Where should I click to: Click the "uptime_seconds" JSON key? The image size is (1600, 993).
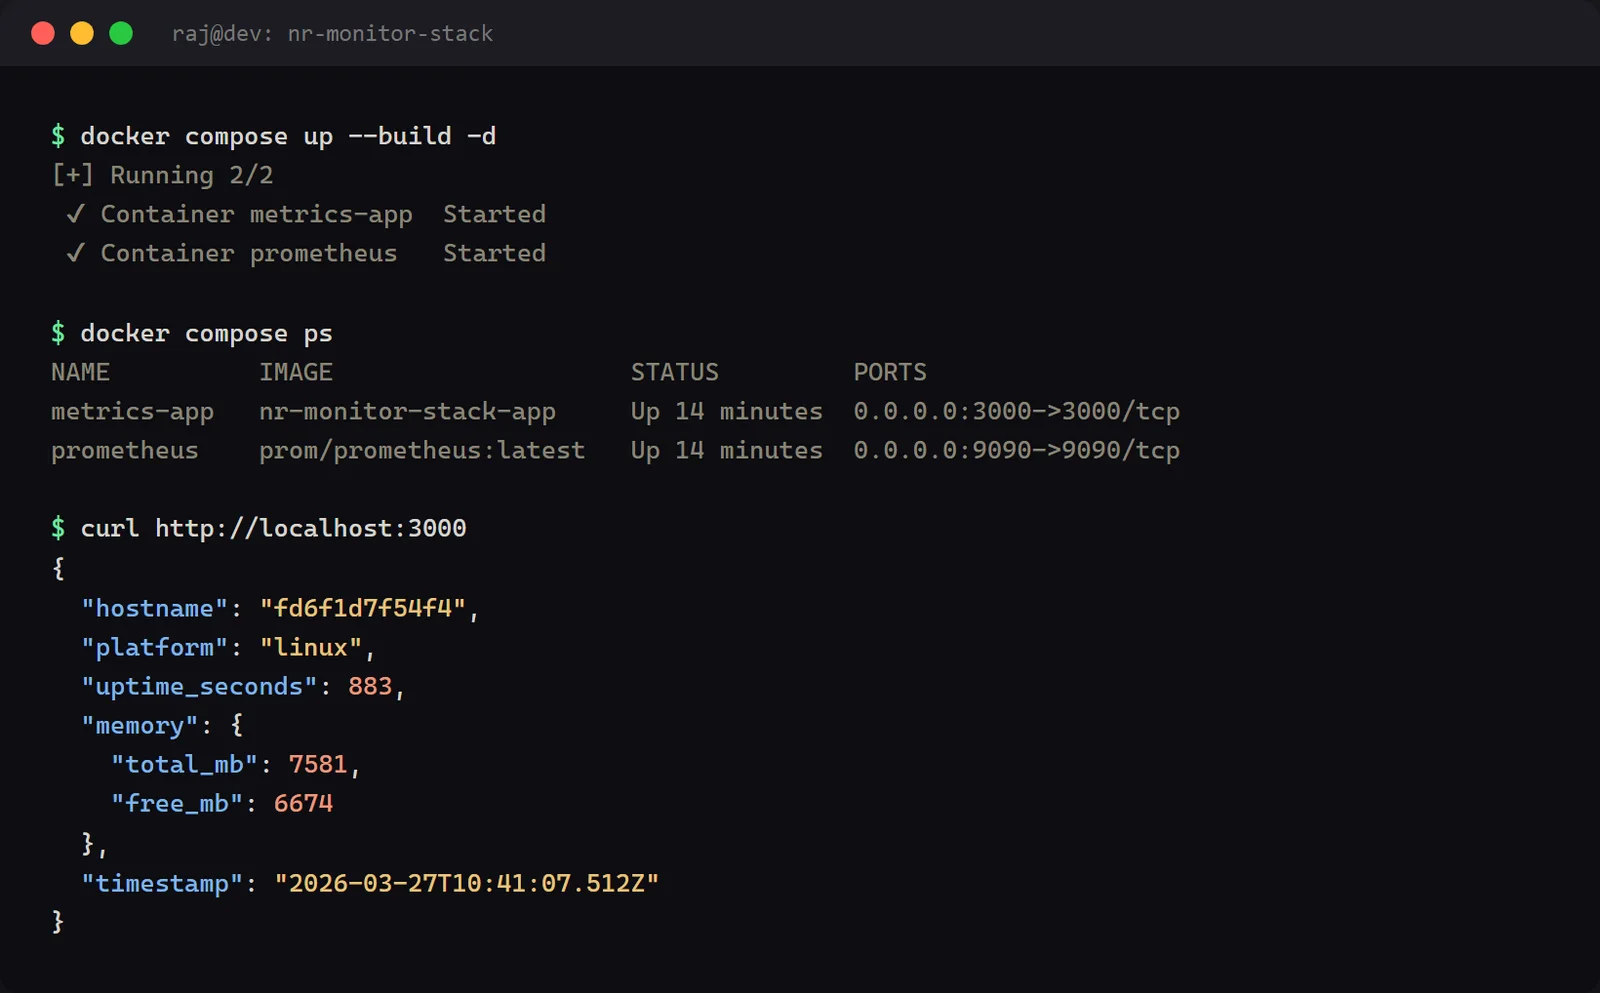pos(199,686)
